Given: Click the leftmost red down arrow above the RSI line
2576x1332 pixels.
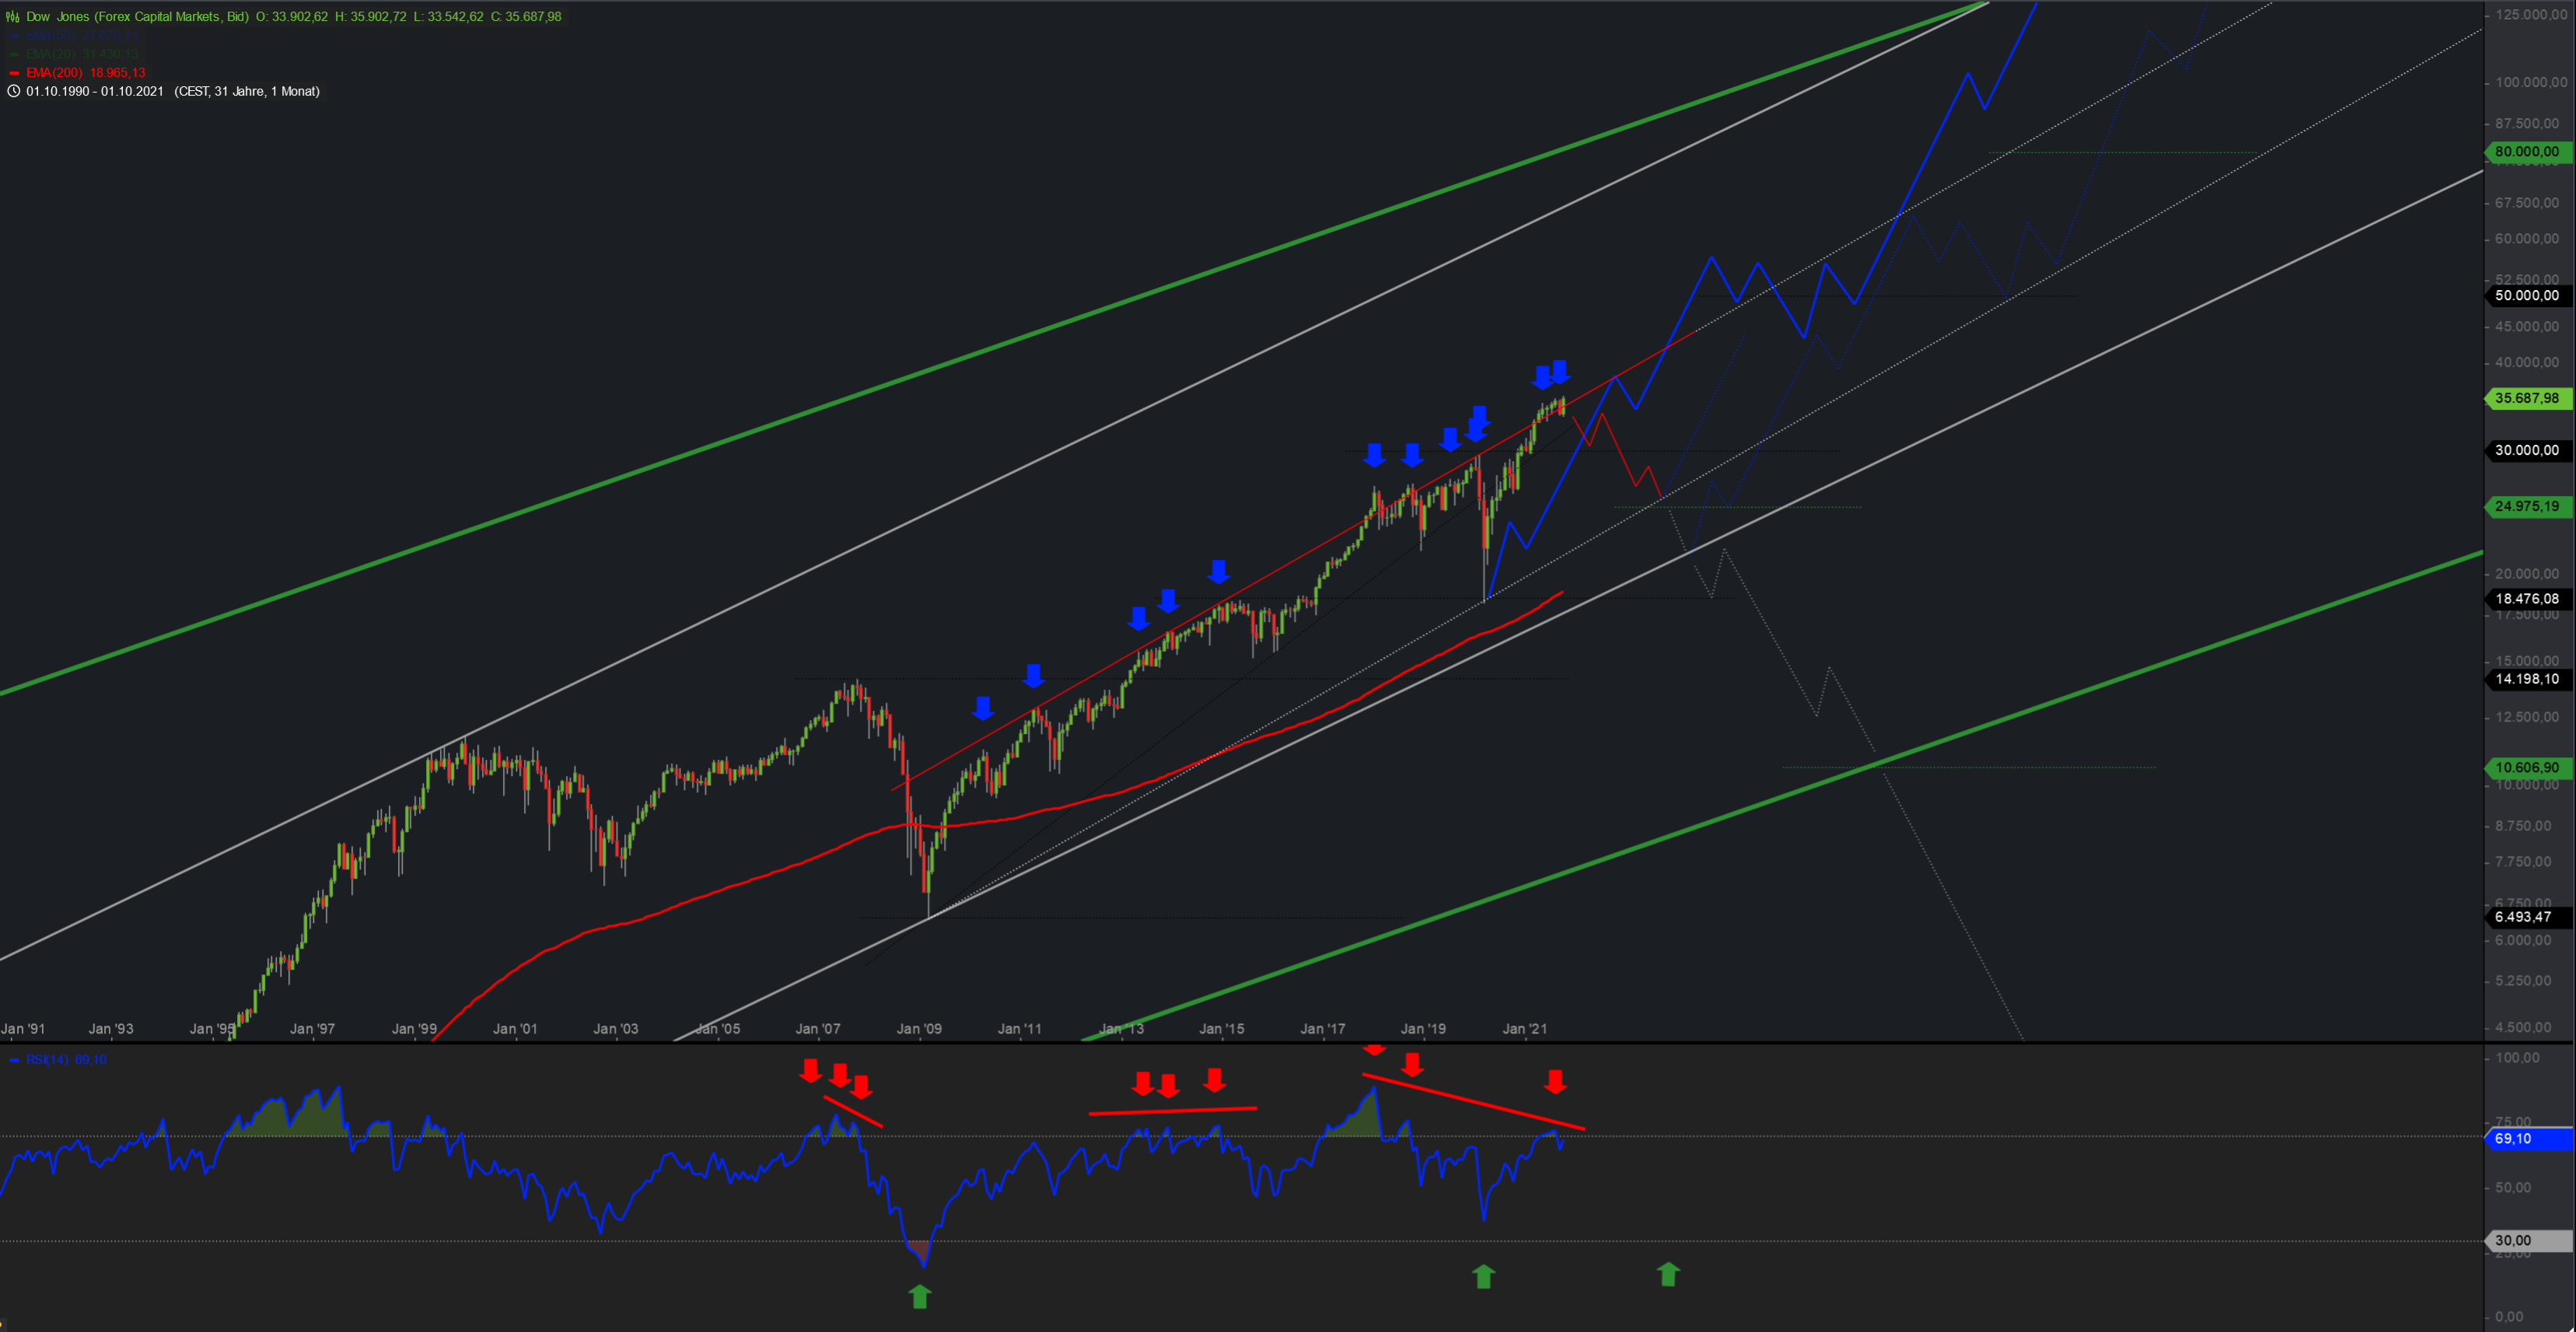Looking at the screenshot, I should click(x=810, y=1071).
